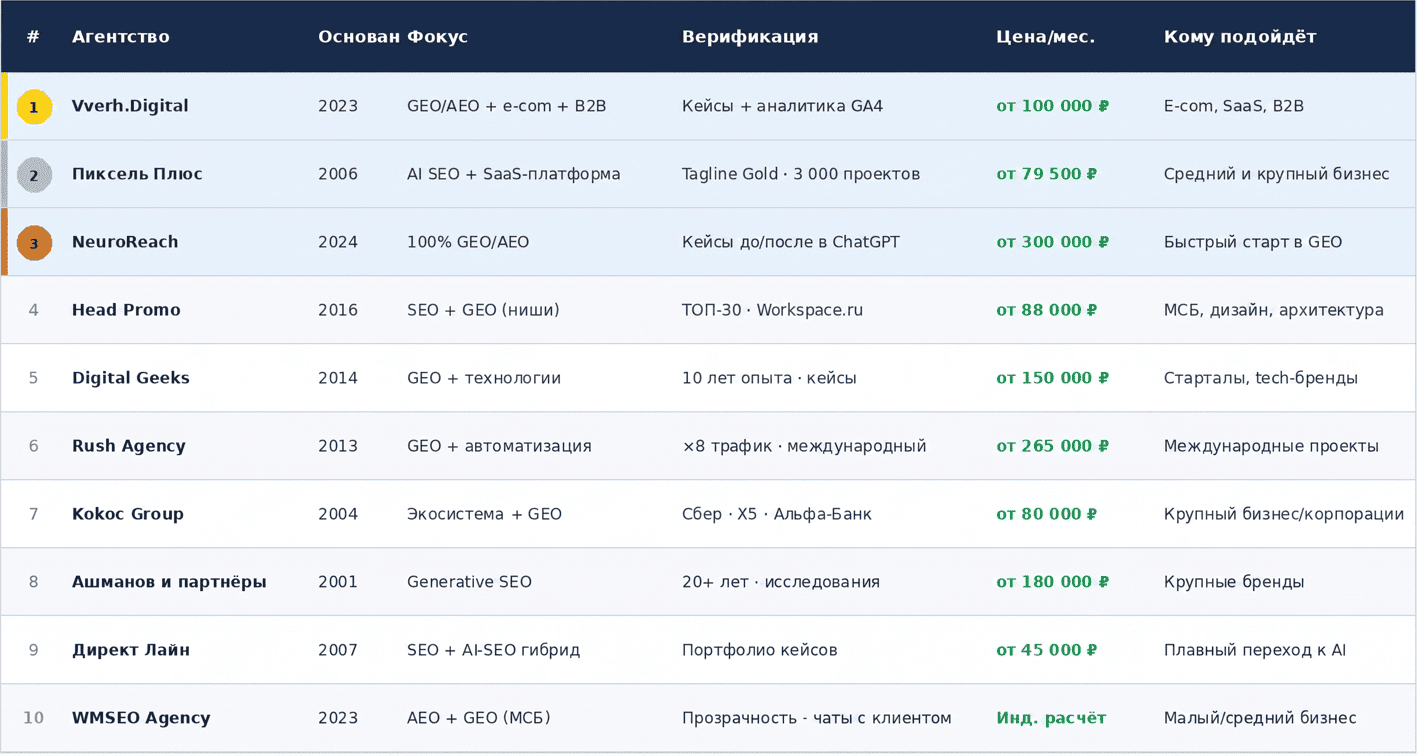Click the Цена/мес. column header

coord(1045,37)
